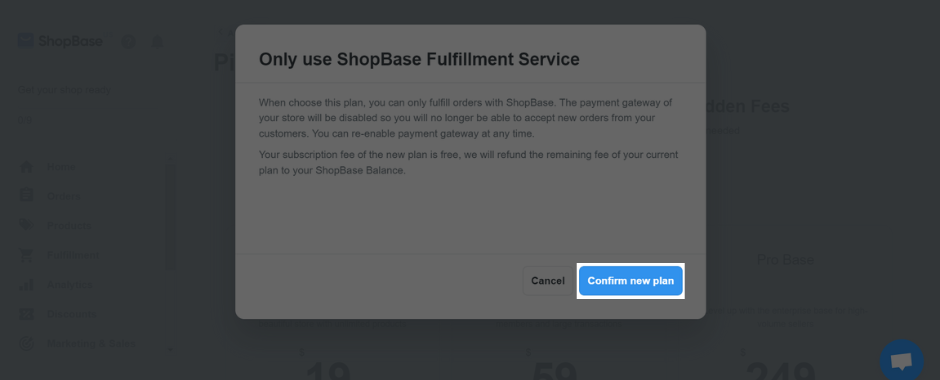This screenshot has height=380, width=940.
Task: Open Home in the sidebar
Action: (61, 167)
